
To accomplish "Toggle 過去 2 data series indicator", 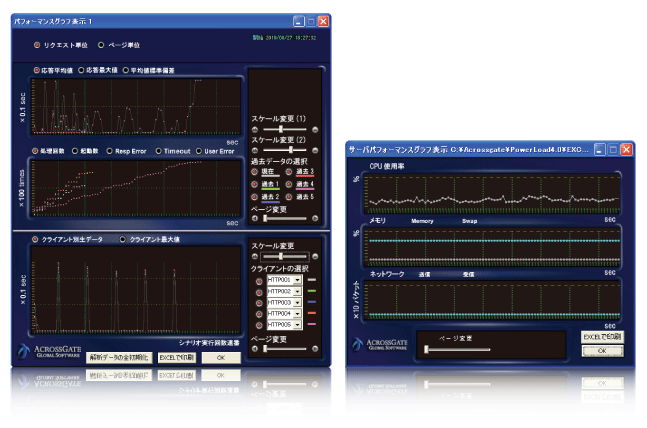I will point(255,197).
